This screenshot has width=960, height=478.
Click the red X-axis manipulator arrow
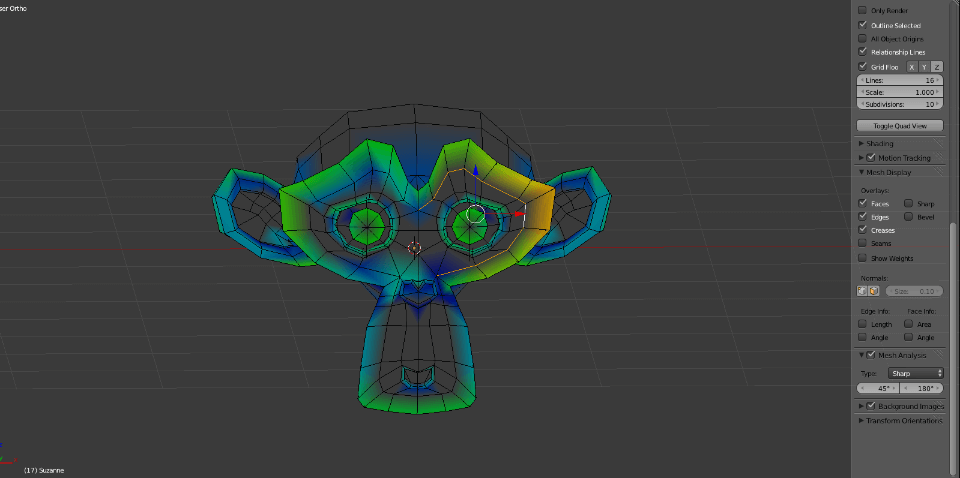tap(520, 214)
